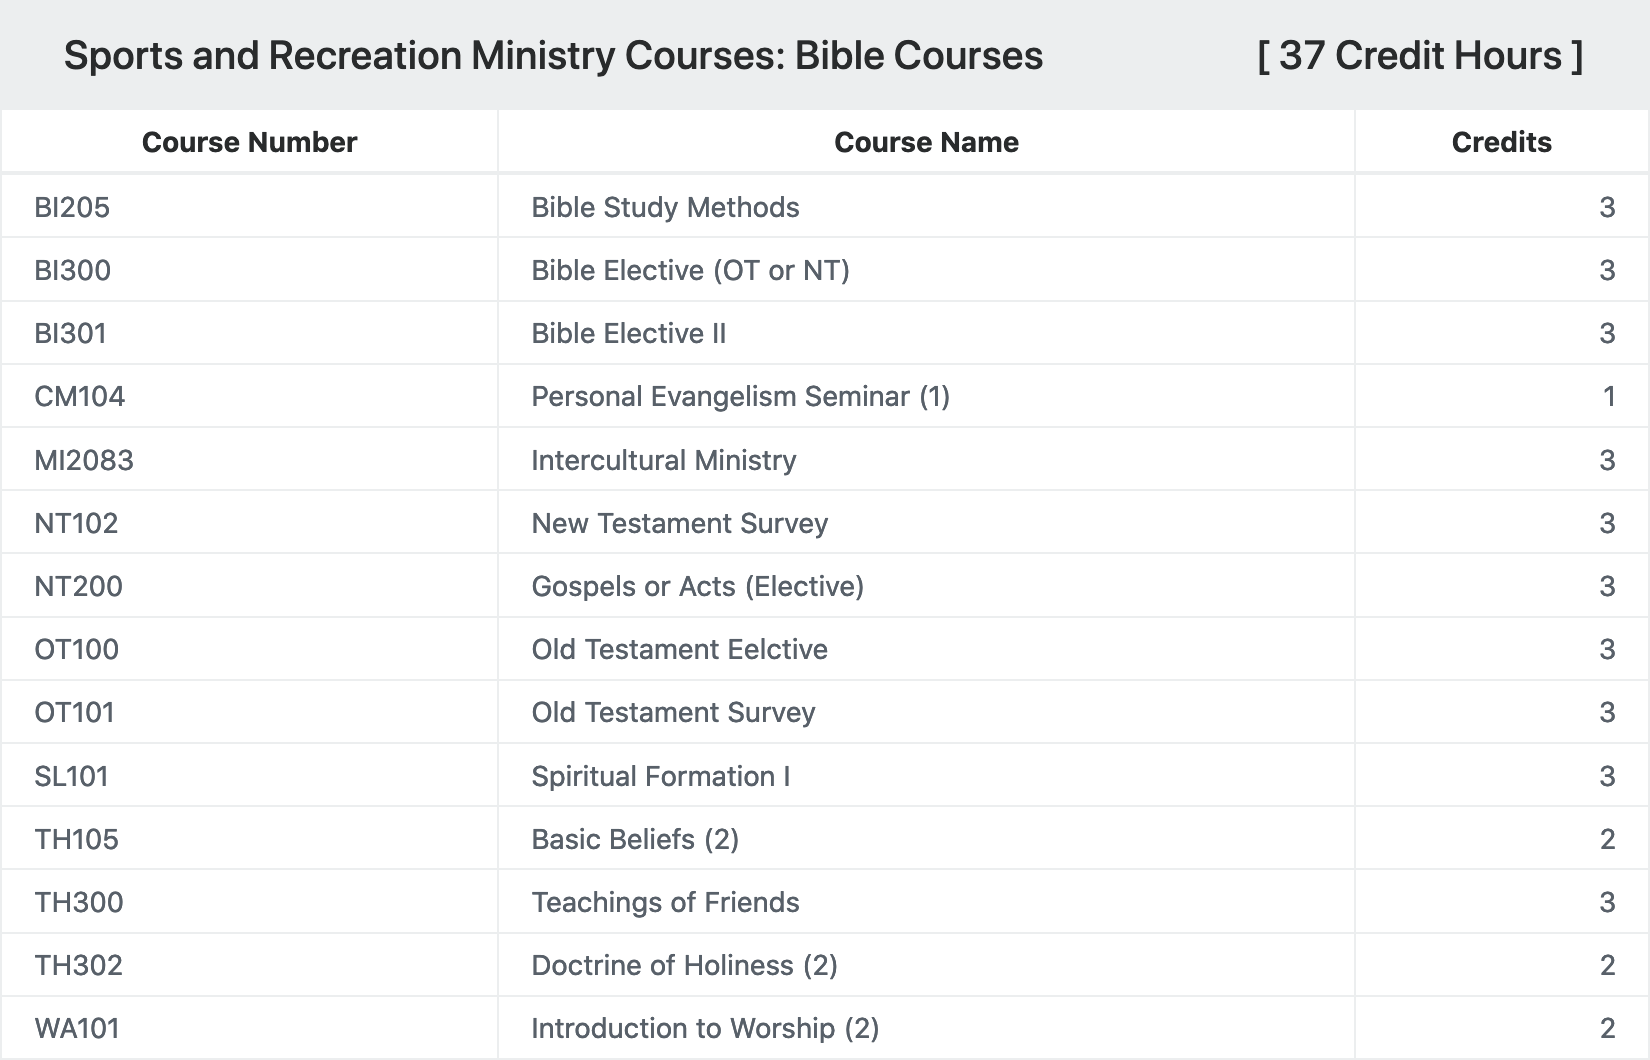
Task: Click Introduction to Worship (2)
Action: (x=705, y=1028)
